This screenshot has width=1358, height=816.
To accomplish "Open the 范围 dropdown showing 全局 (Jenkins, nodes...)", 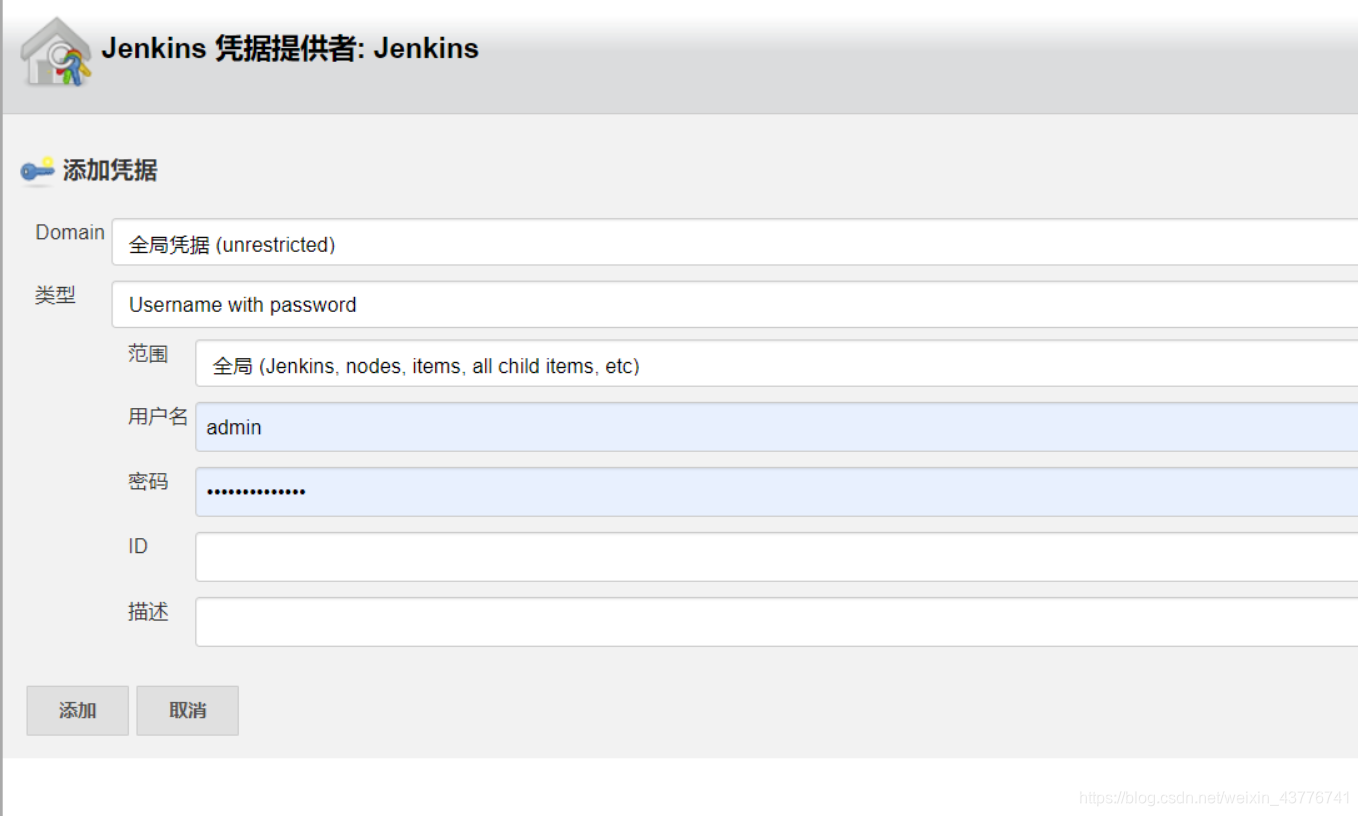I will tap(777, 365).
